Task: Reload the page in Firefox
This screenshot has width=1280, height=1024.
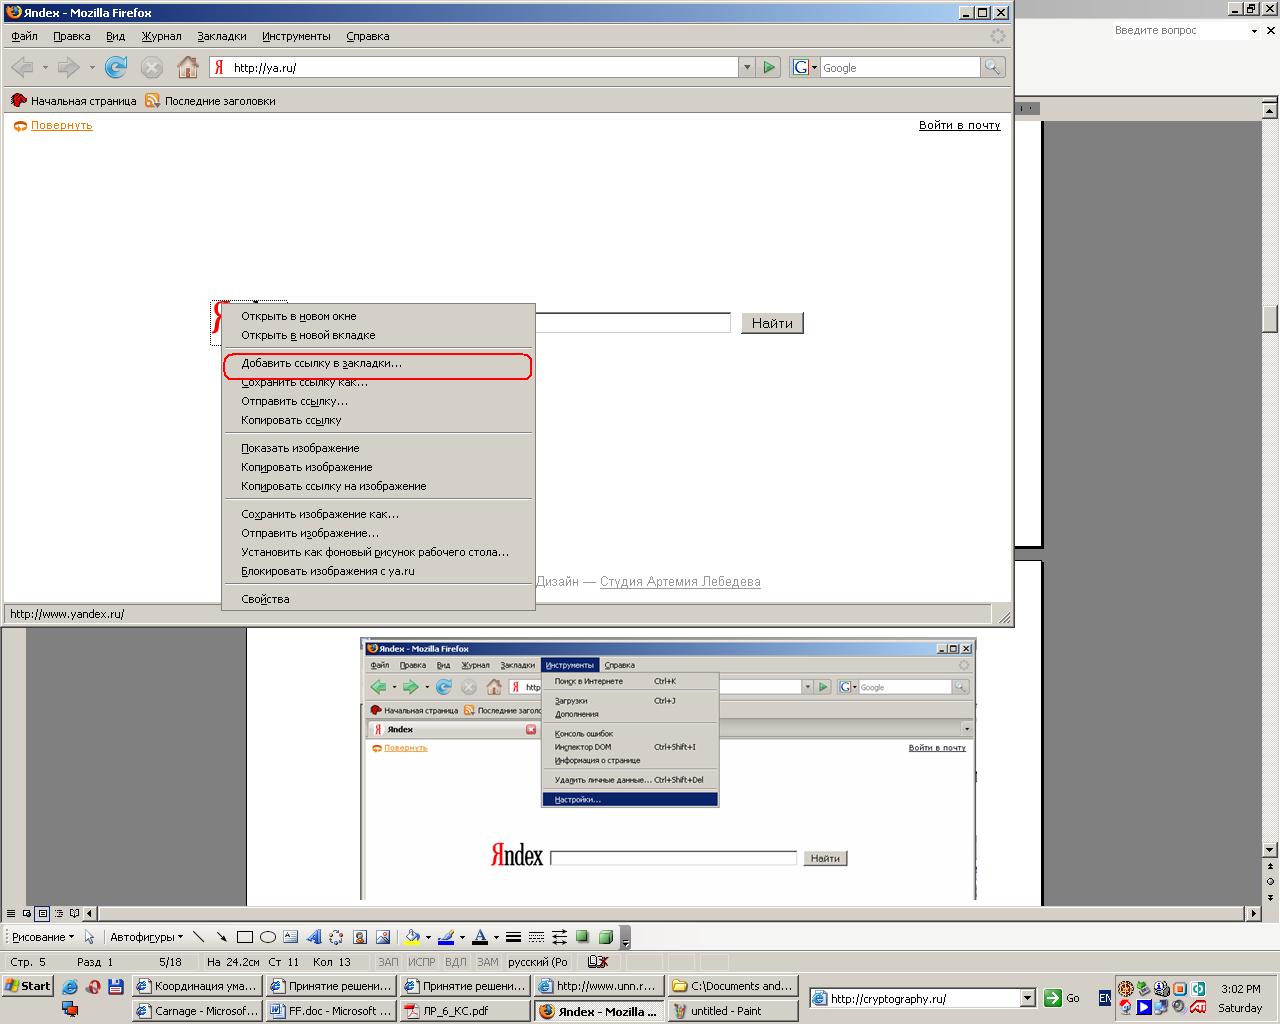Action: click(x=116, y=68)
